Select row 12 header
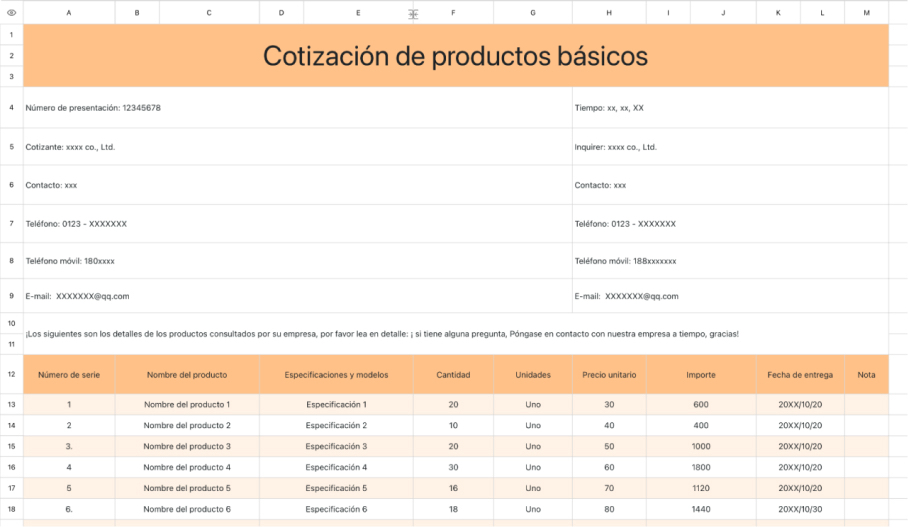 coord(11,374)
